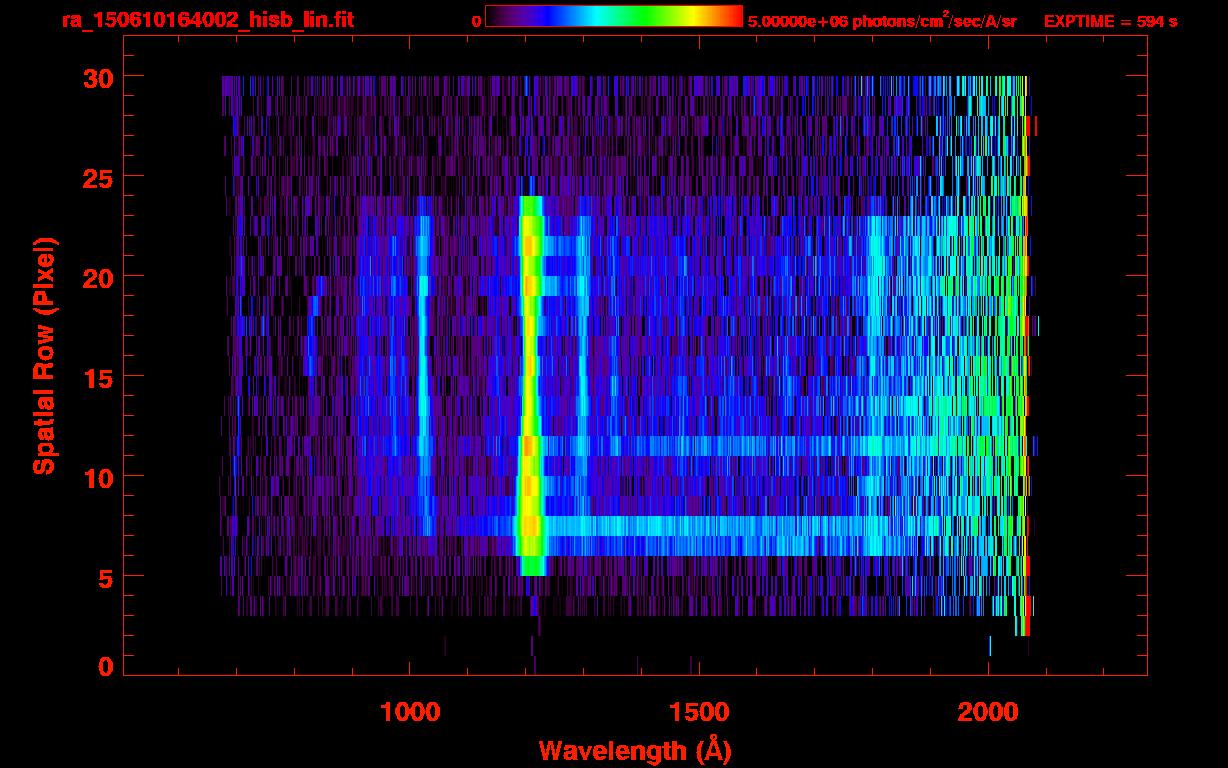Click the thin vertical emission line near 1025 Å
This screenshot has height=768, width=1228.
[422, 380]
